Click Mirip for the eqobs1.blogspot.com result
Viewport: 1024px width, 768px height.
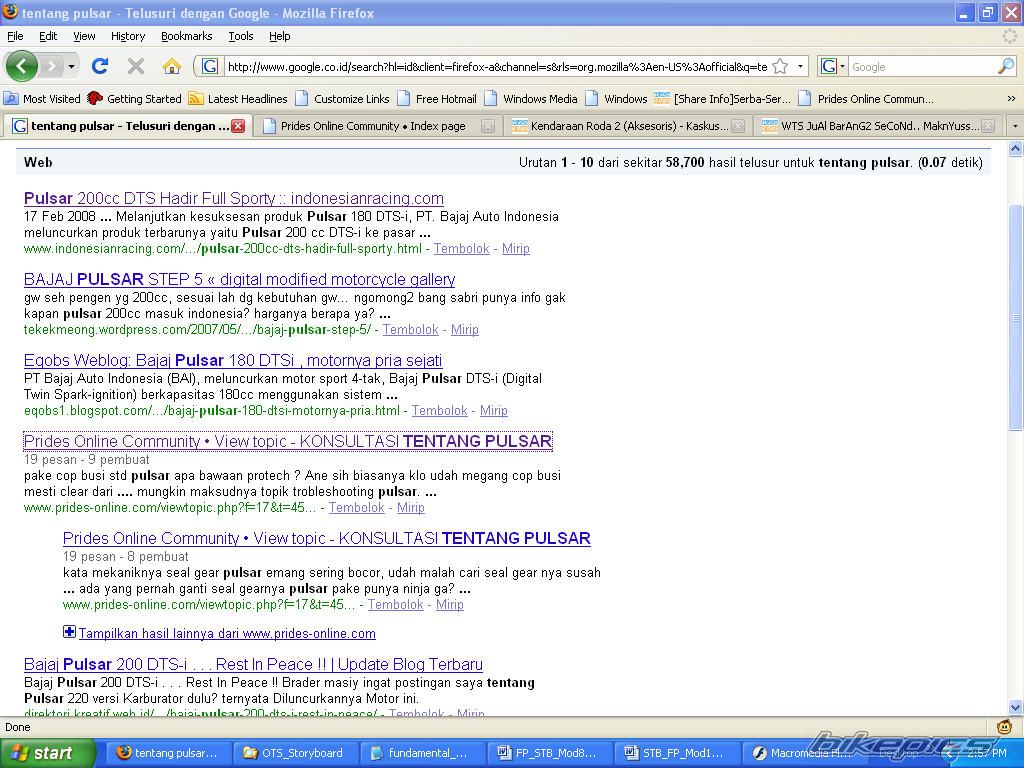(x=494, y=410)
